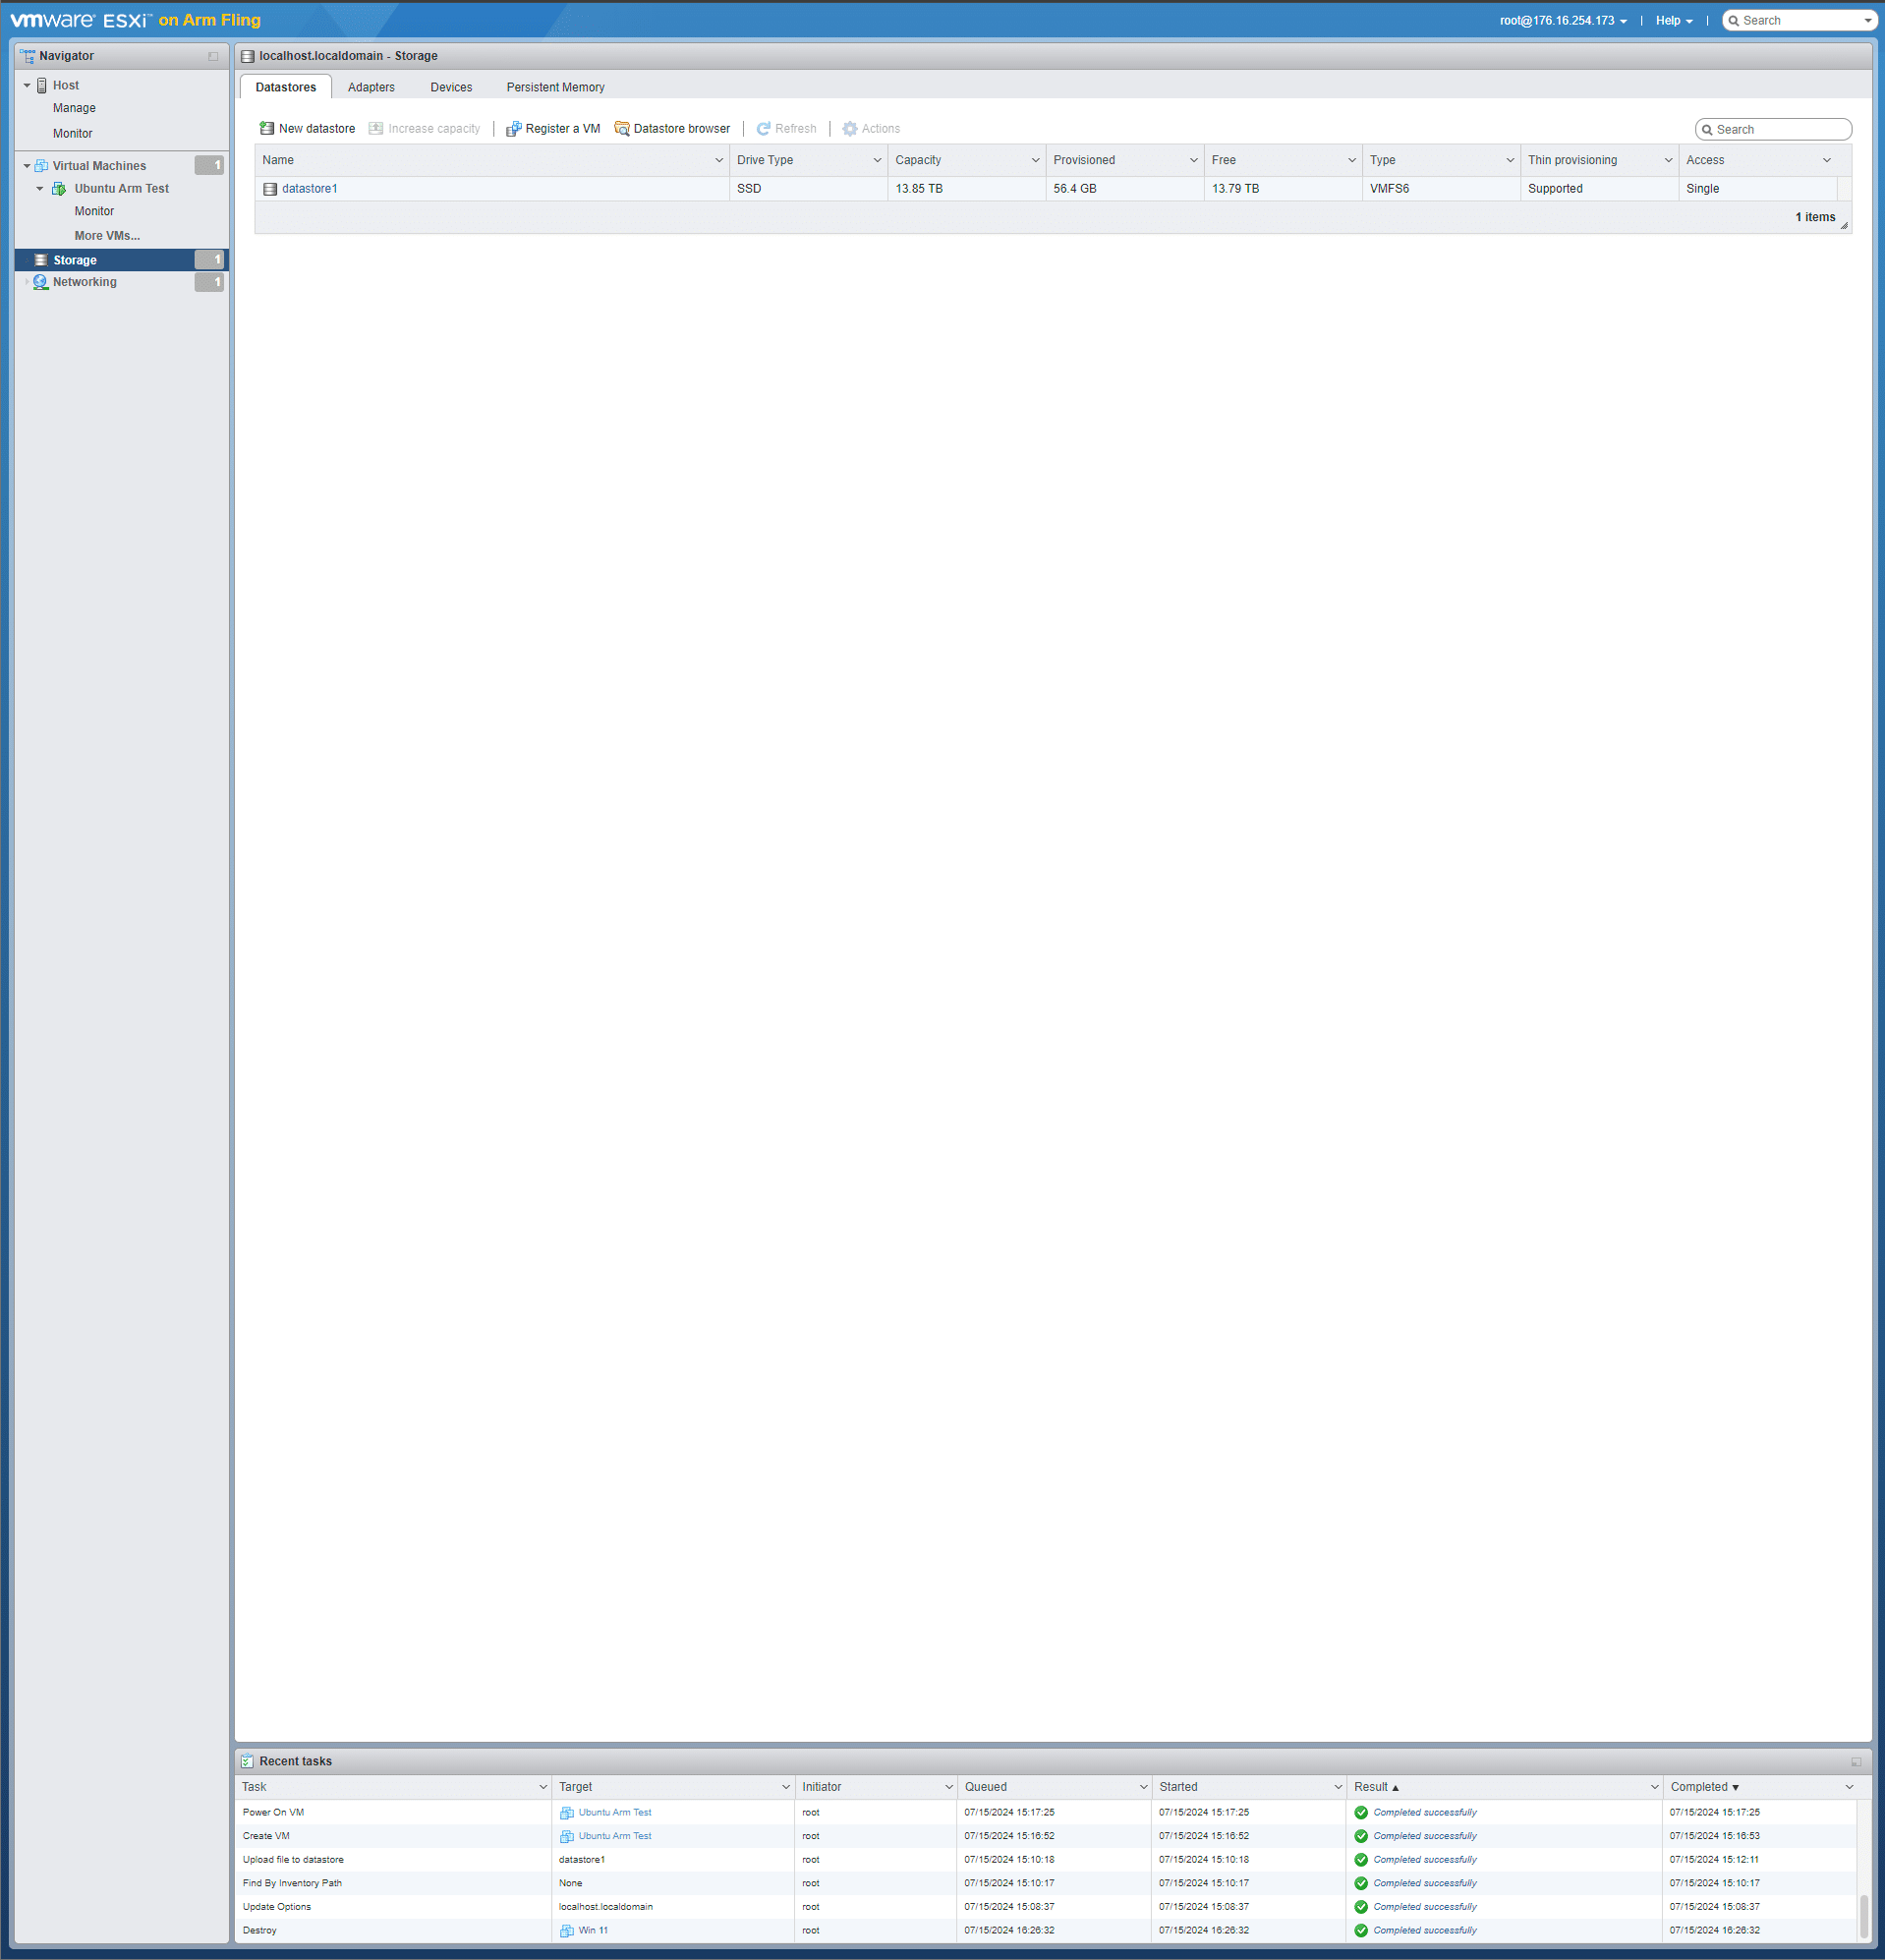Click the Recent tasks header icon
This screenshot has width=1885, height=1960.
coord(247,1761)
